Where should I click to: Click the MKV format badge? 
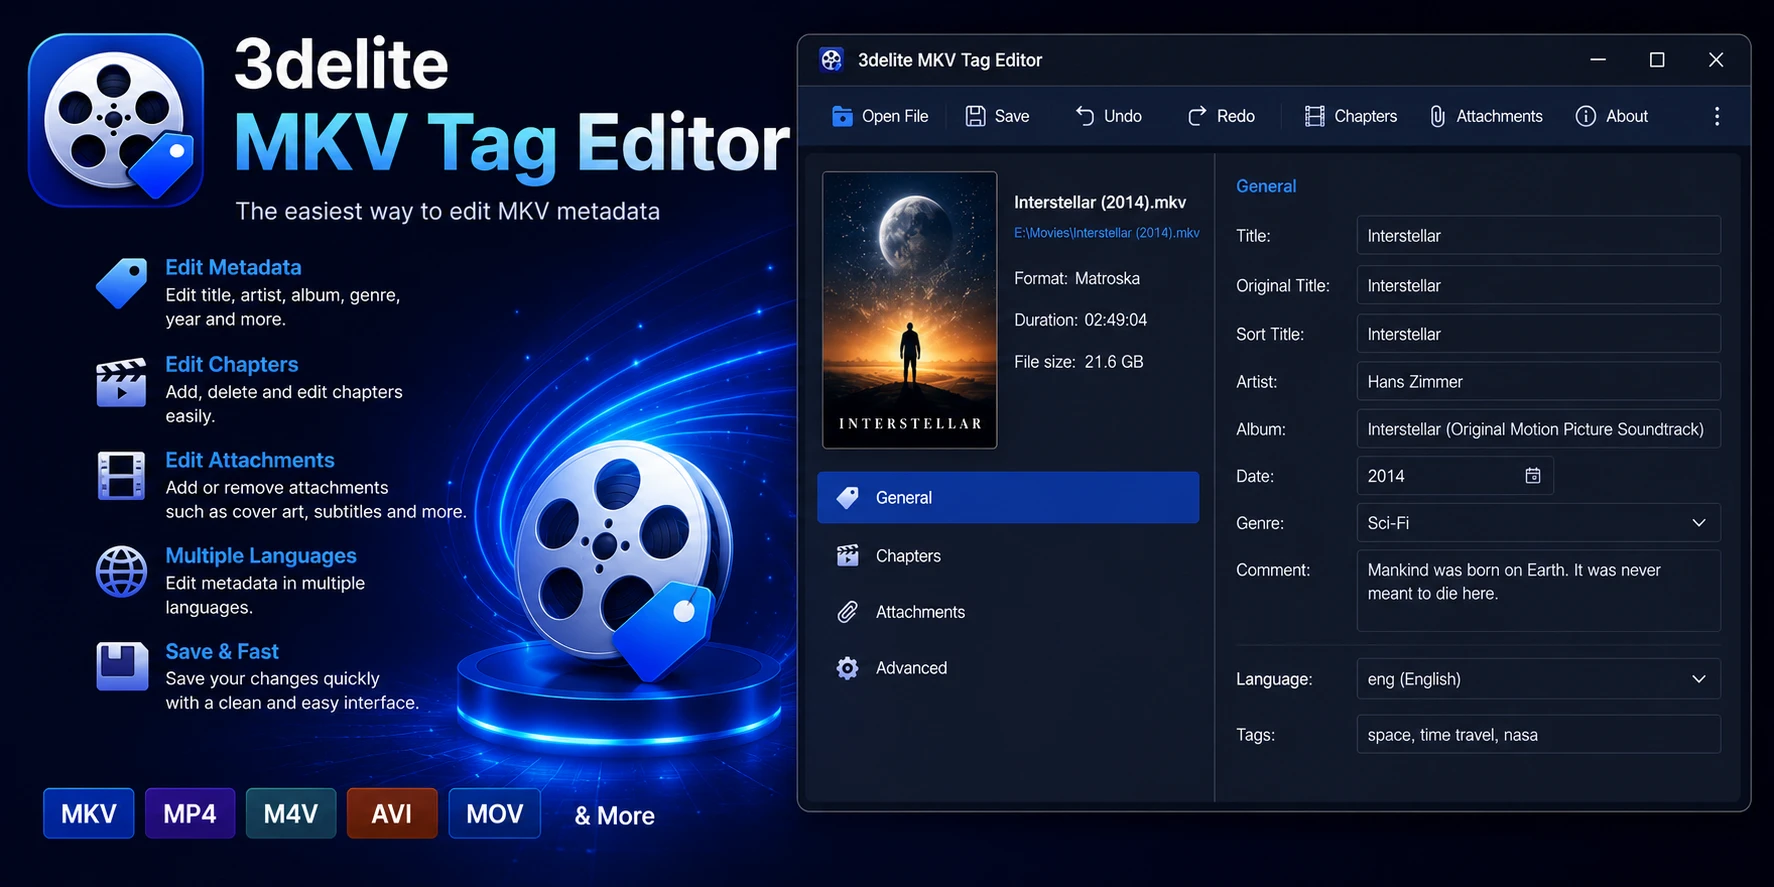tap(89, 813)
